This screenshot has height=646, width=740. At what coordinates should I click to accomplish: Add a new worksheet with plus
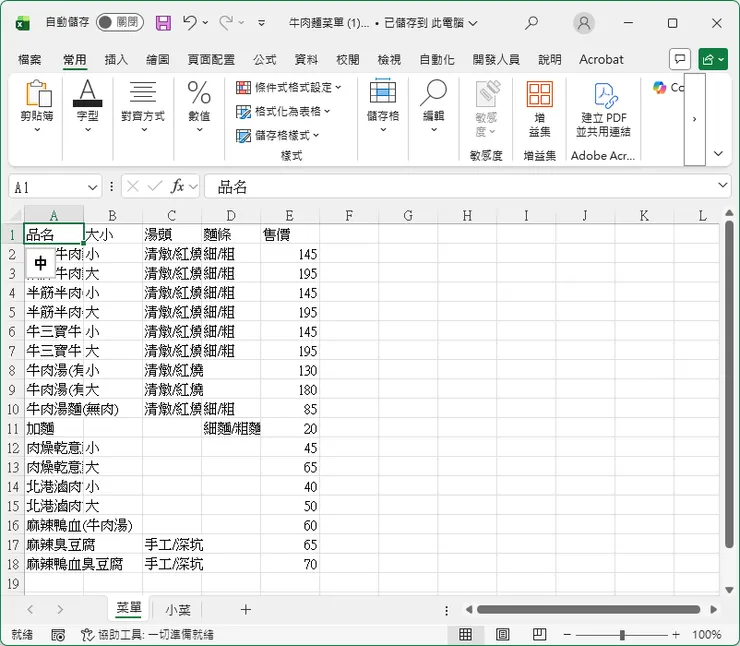[x=245, y=609]
